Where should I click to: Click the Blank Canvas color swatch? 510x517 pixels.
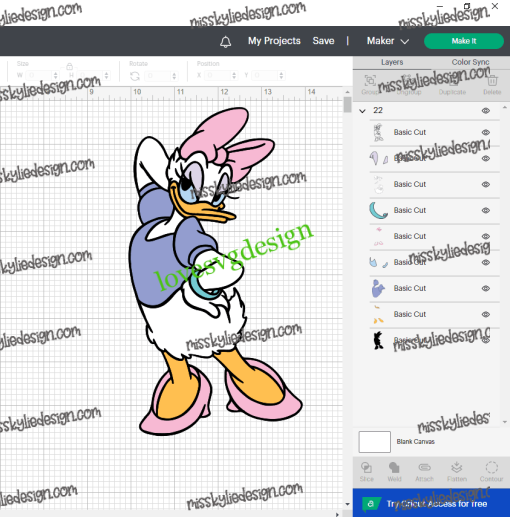[x=375, y=442]
